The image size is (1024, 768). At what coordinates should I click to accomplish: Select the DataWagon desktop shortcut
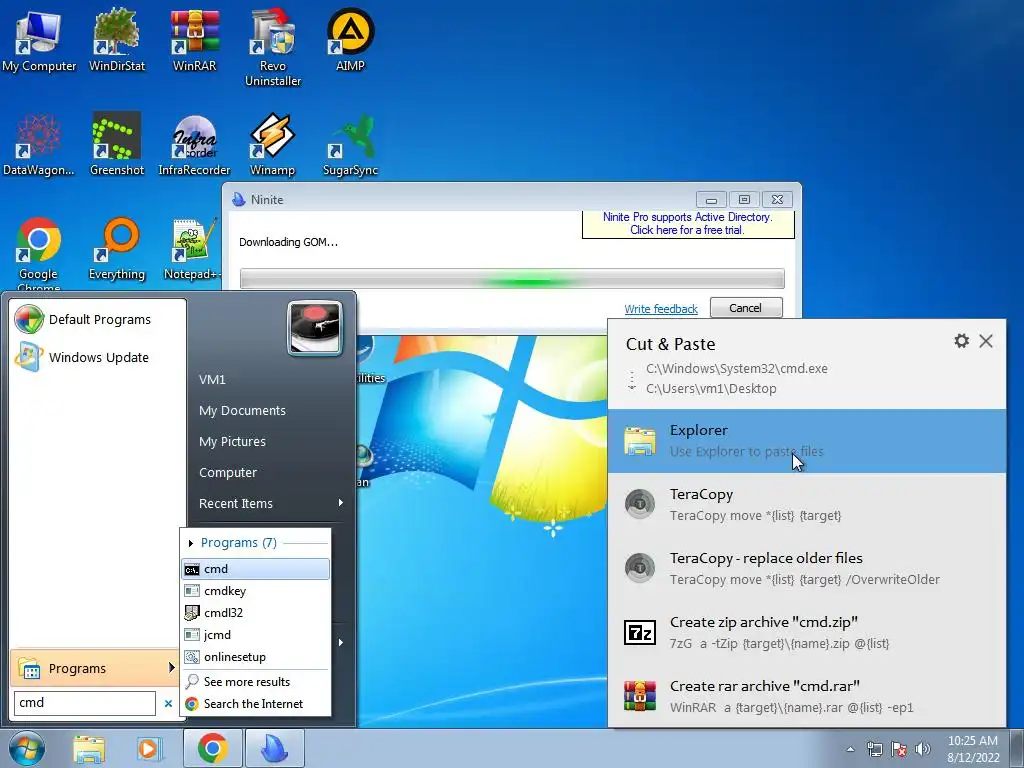coord(39,145)
